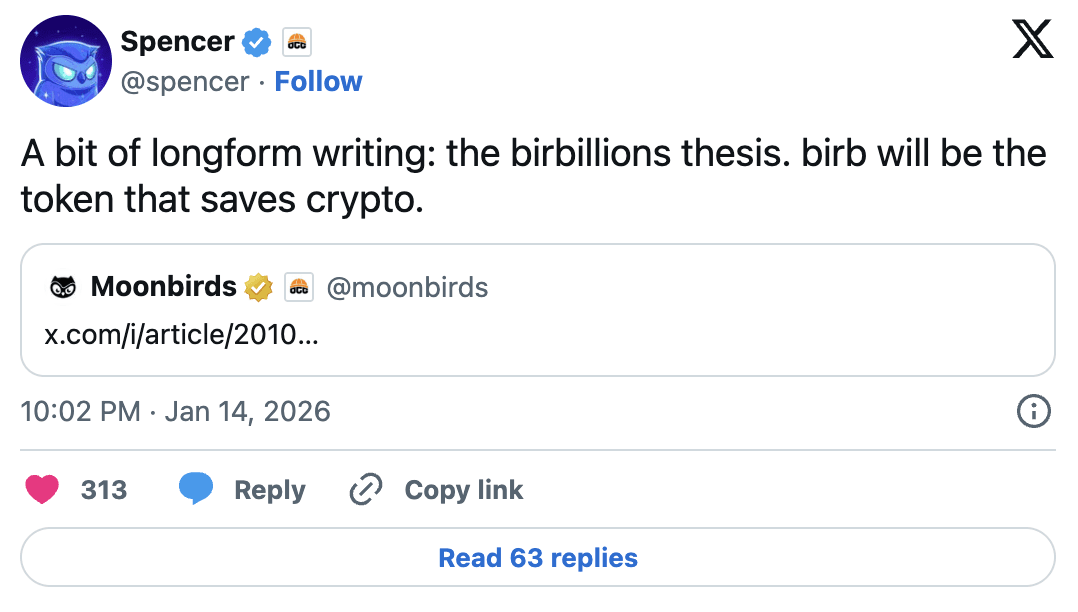Click the gold verified badge on Moonbirds
Screen dimensions: 1078x612
pos(258,288)
